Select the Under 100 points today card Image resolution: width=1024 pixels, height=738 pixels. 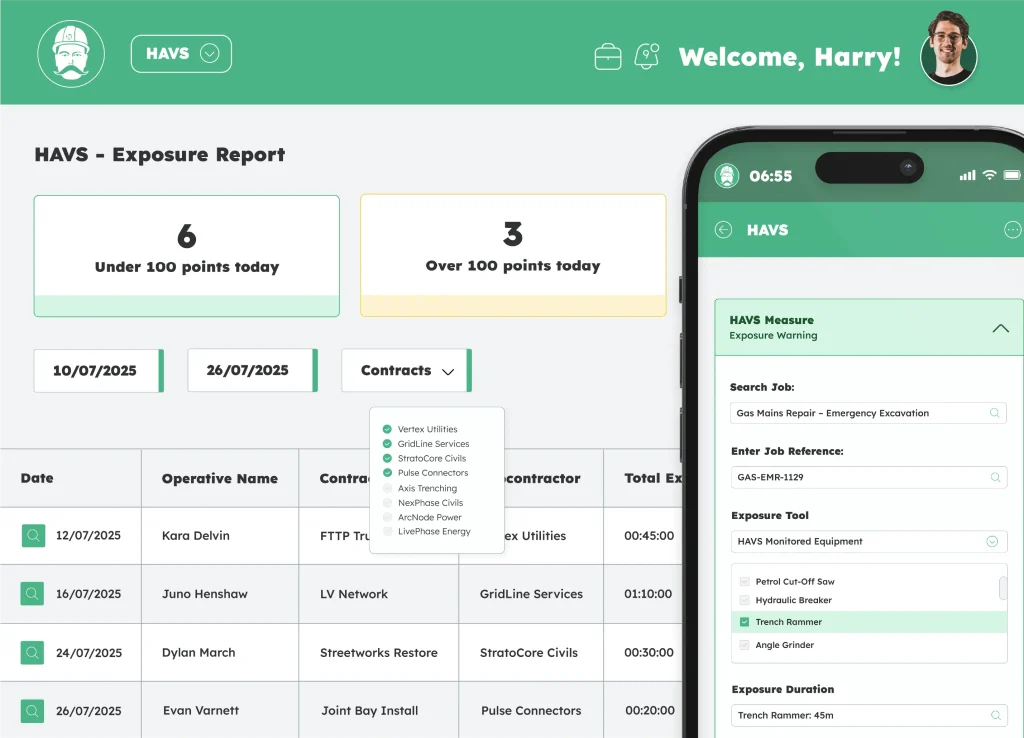[x=187, y=256]
